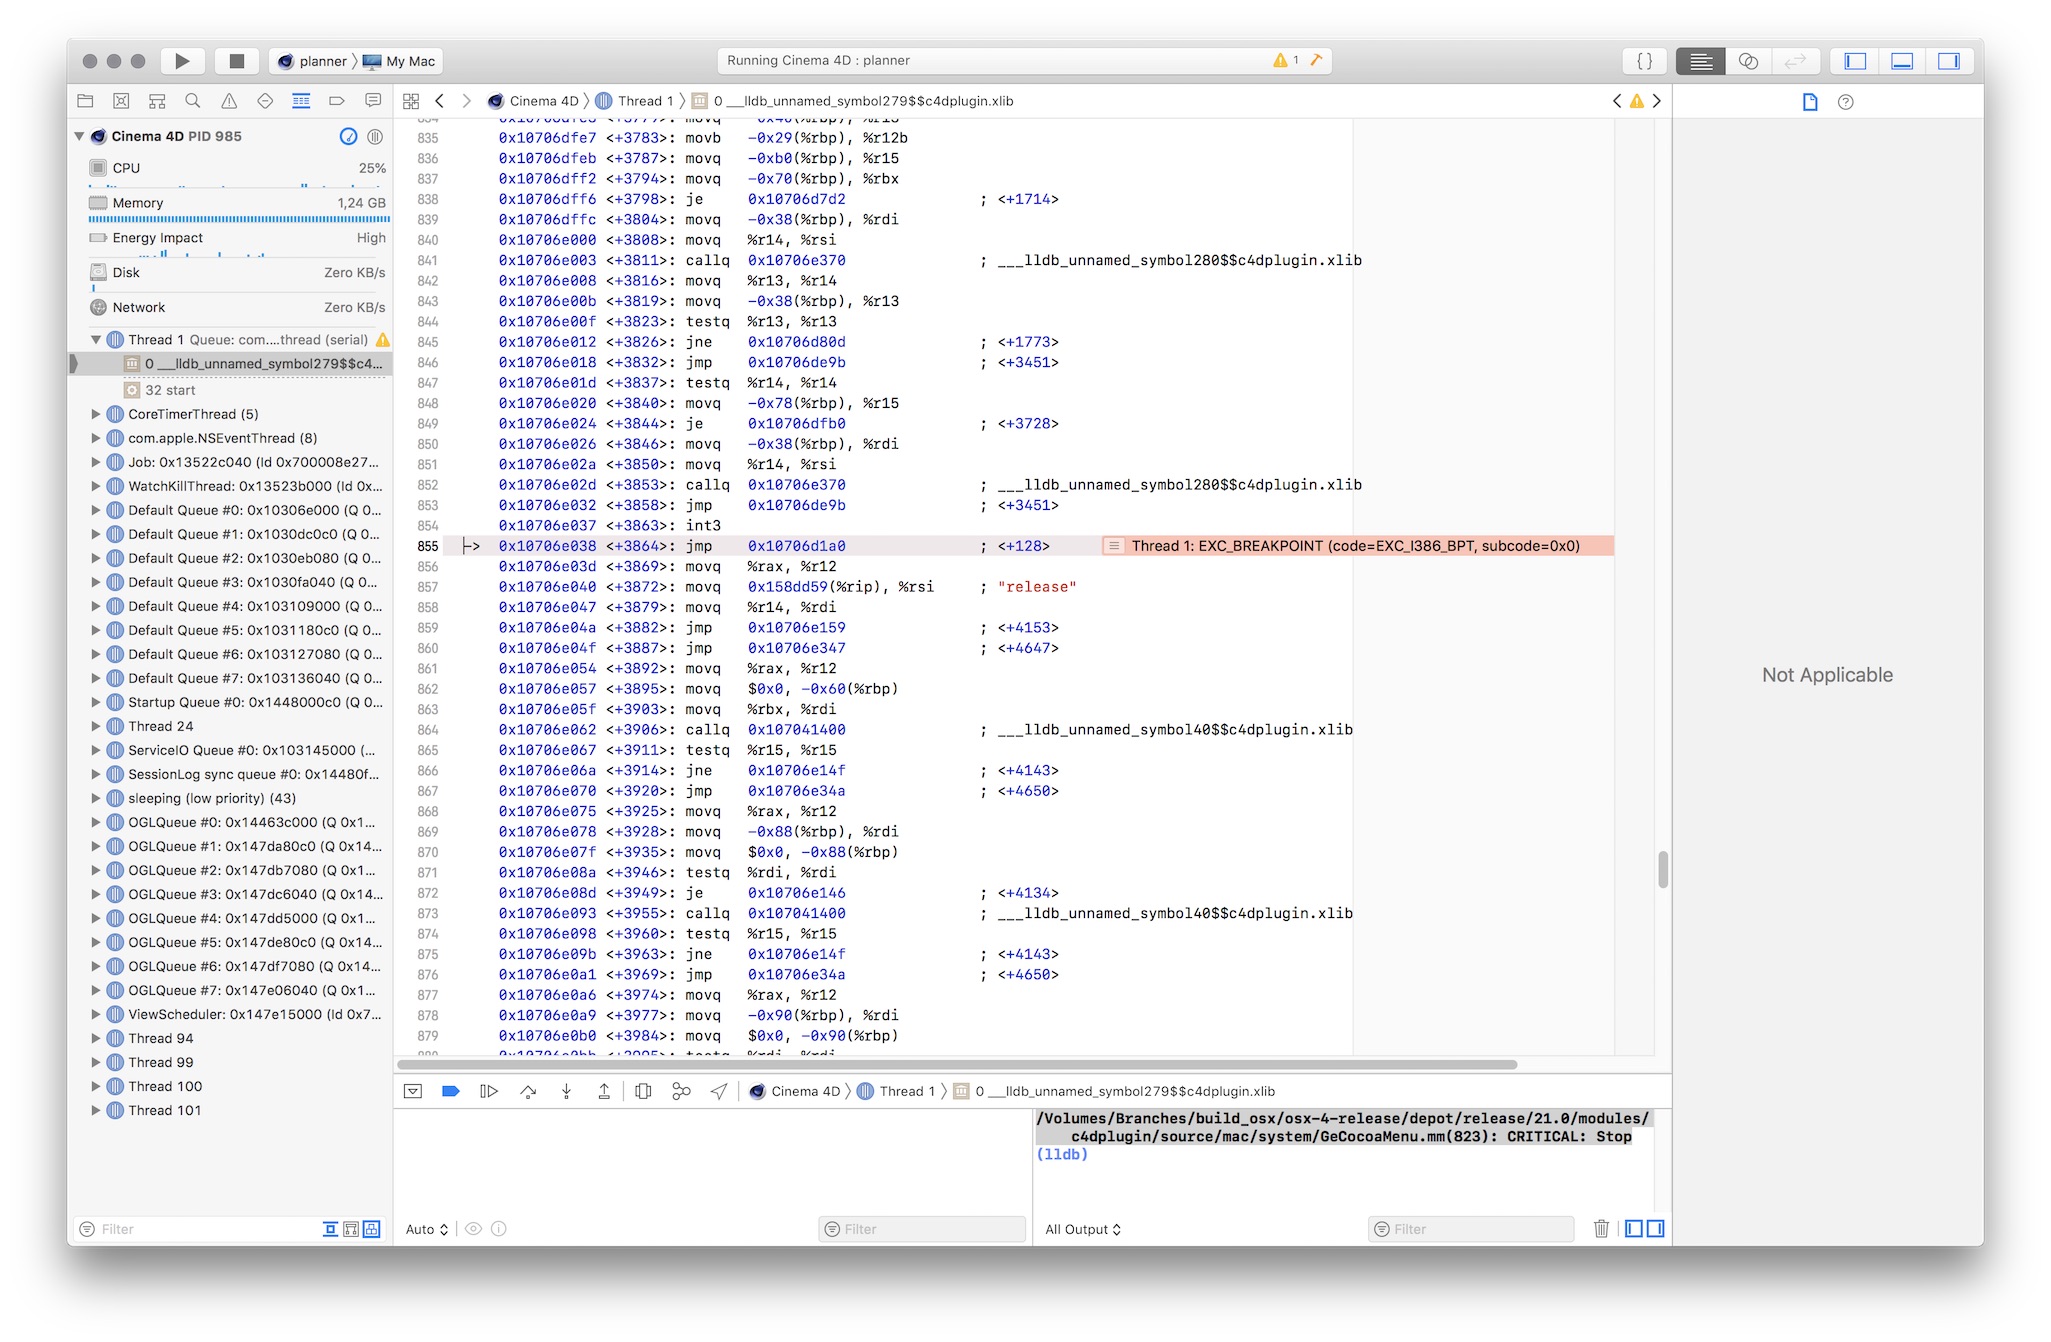This screenshot has width=2051, height=1342.
Task: Switch to the Breakpoint navigator tab
Action: tap(337, 101)
